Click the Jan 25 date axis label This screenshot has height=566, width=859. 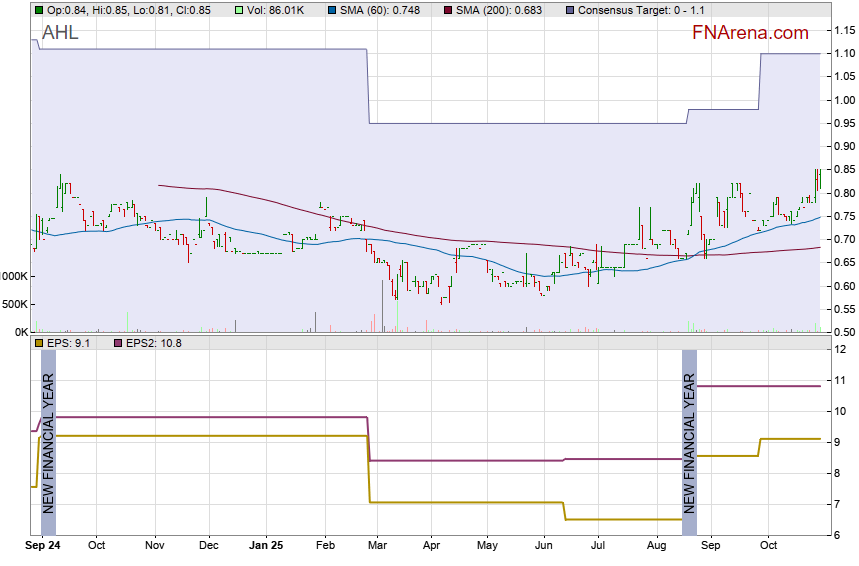(266, 546)
